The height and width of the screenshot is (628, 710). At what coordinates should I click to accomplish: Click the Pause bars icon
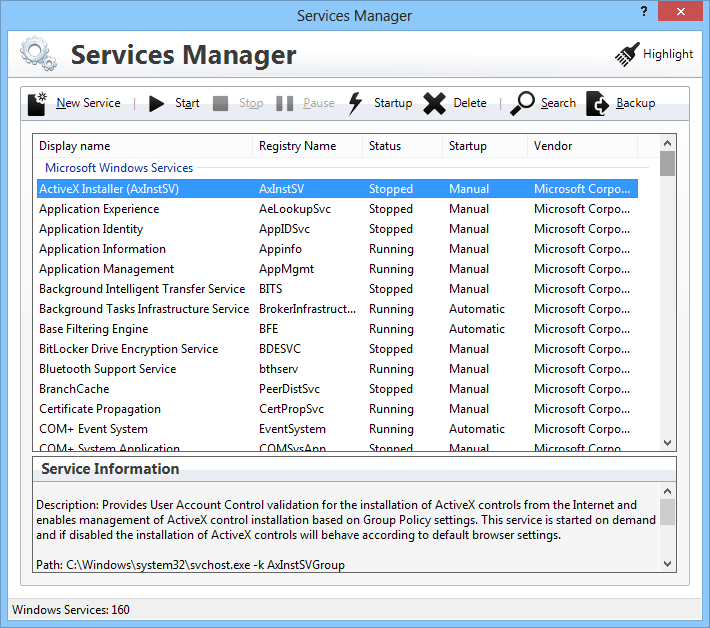[284, 103]
